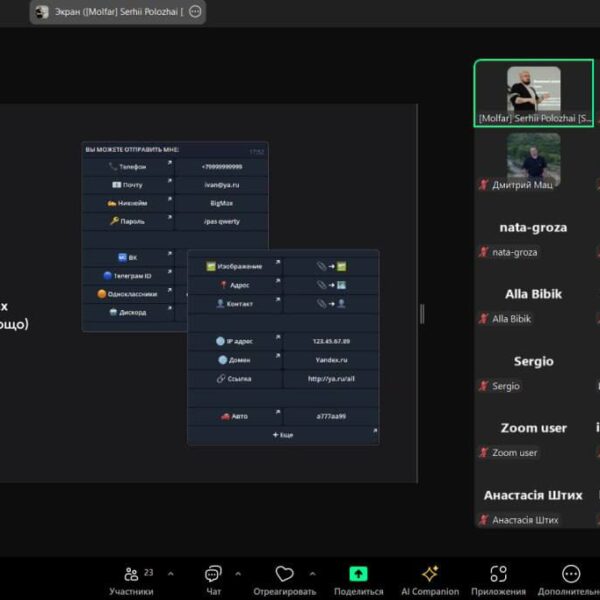
Task: Click the ivan@ya.ru email example cell
Action: [222, 185]
